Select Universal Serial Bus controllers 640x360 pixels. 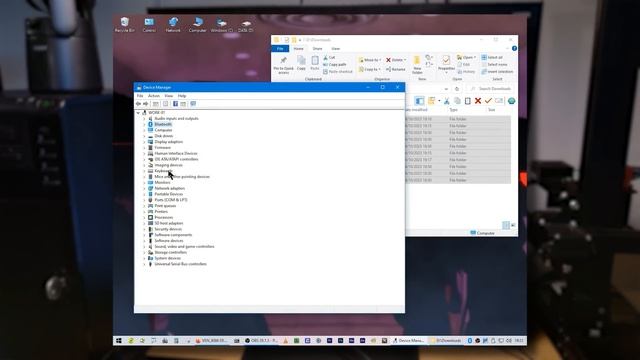click(x=180, y=264)
